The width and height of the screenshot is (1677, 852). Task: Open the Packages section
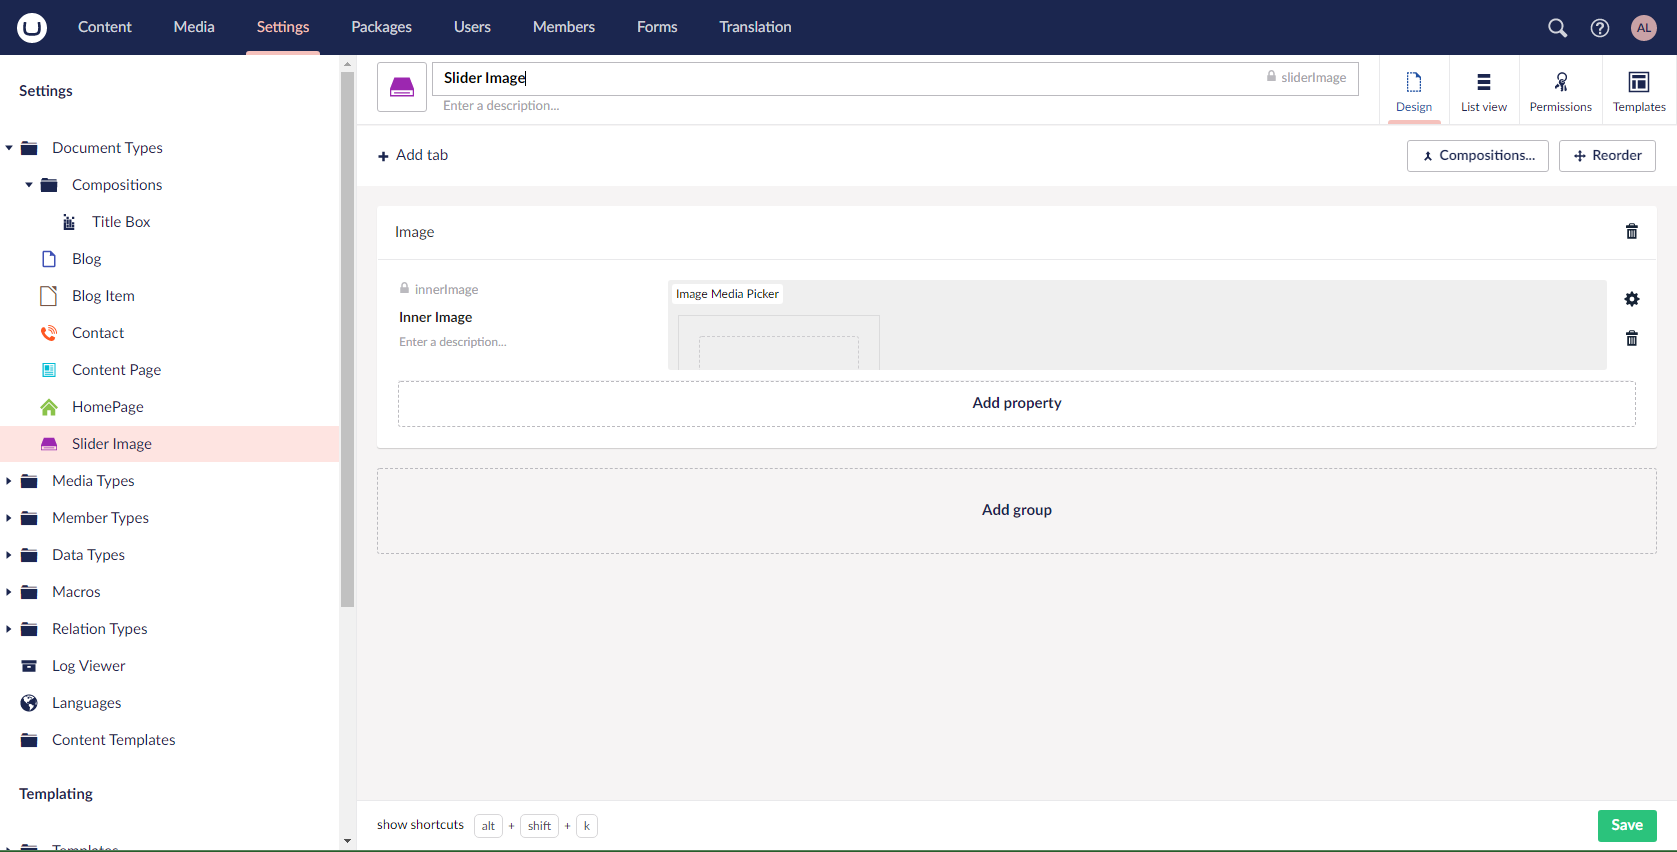coord(381,27)
